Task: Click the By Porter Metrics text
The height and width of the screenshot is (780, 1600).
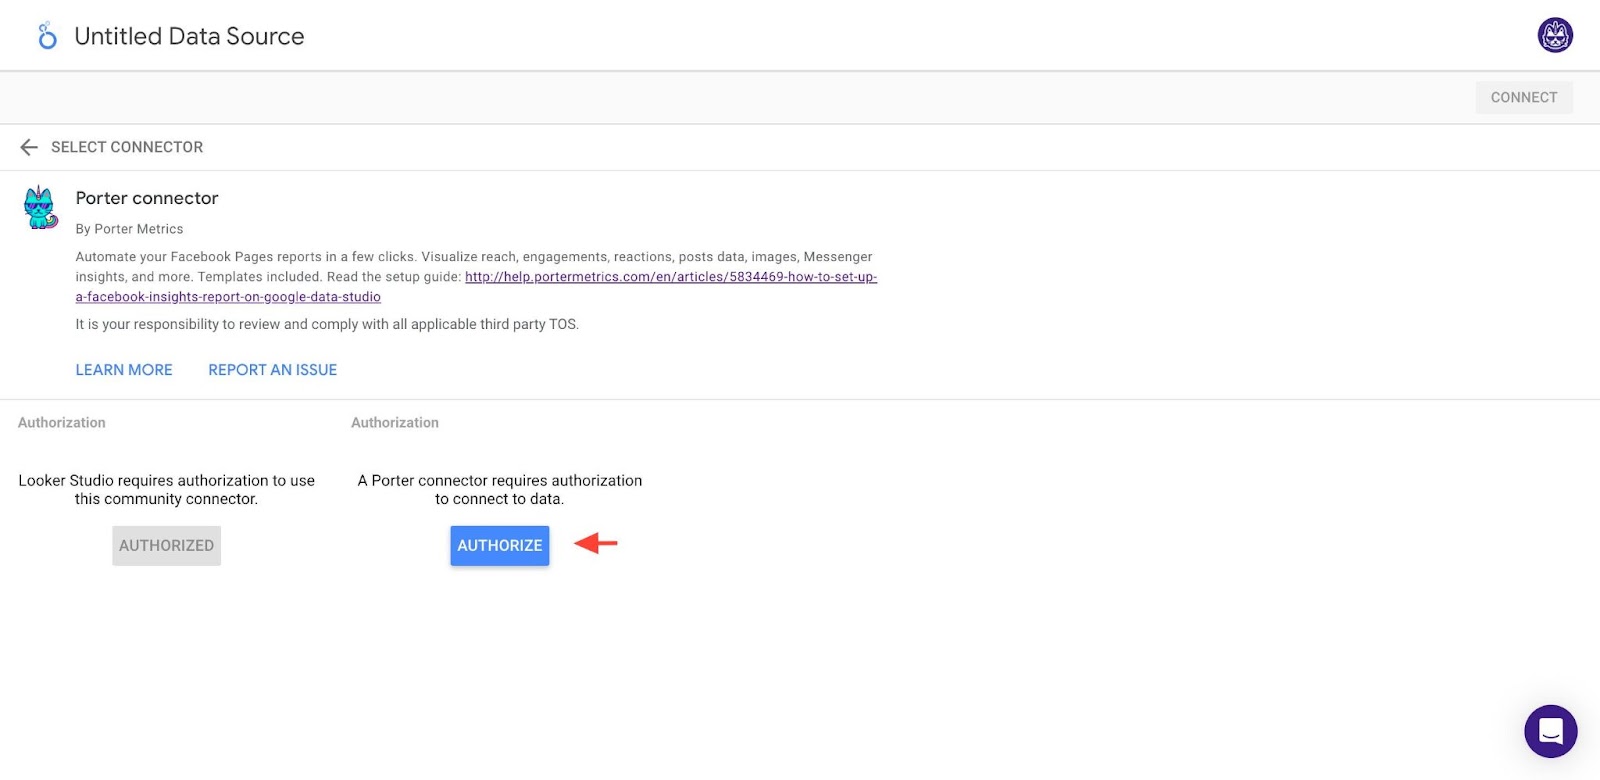Action: [129, 229]
